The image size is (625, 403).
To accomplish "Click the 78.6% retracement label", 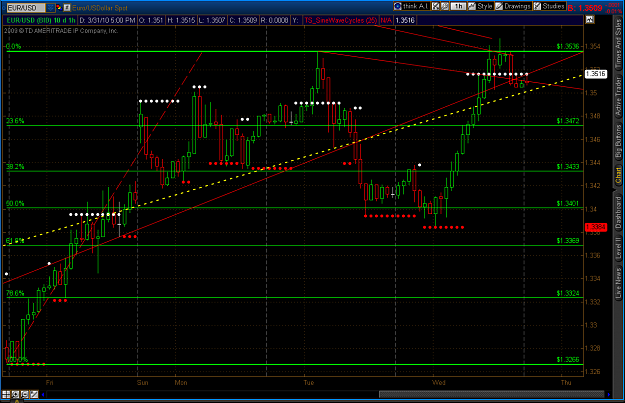I will coord(15,293).
